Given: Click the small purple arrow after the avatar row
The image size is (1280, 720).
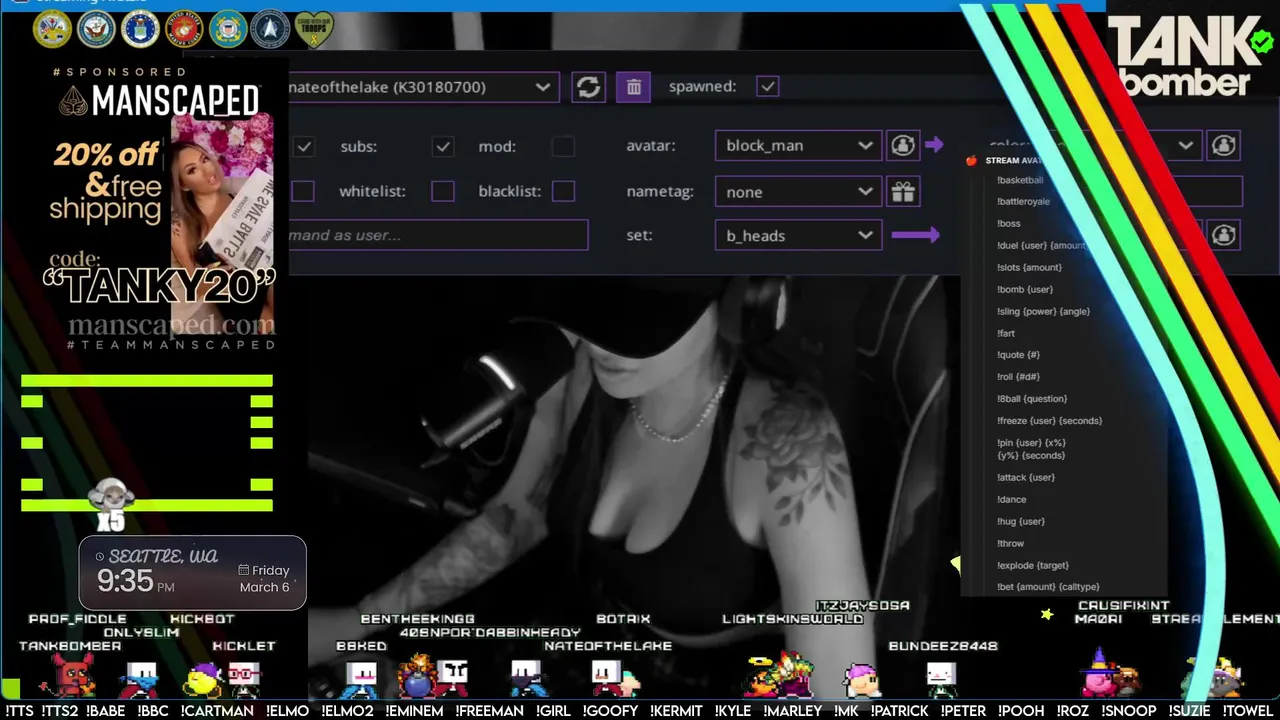Looking at the screenshot, I should click(934, 145).
